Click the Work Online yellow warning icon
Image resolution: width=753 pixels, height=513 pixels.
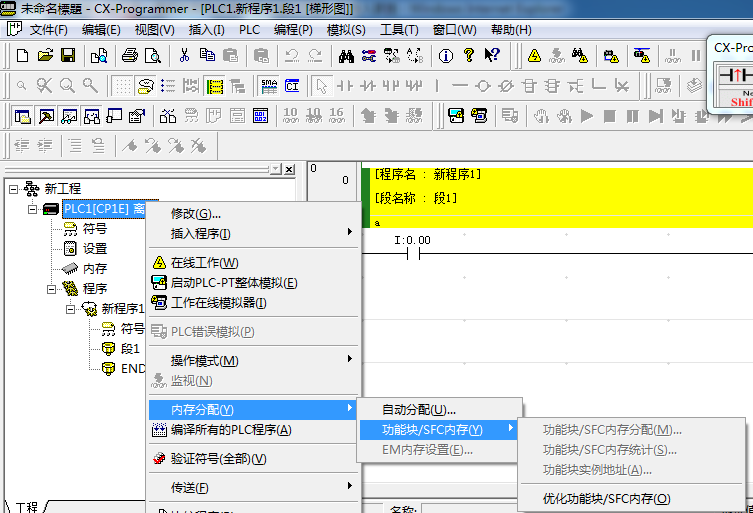point(535,55)
